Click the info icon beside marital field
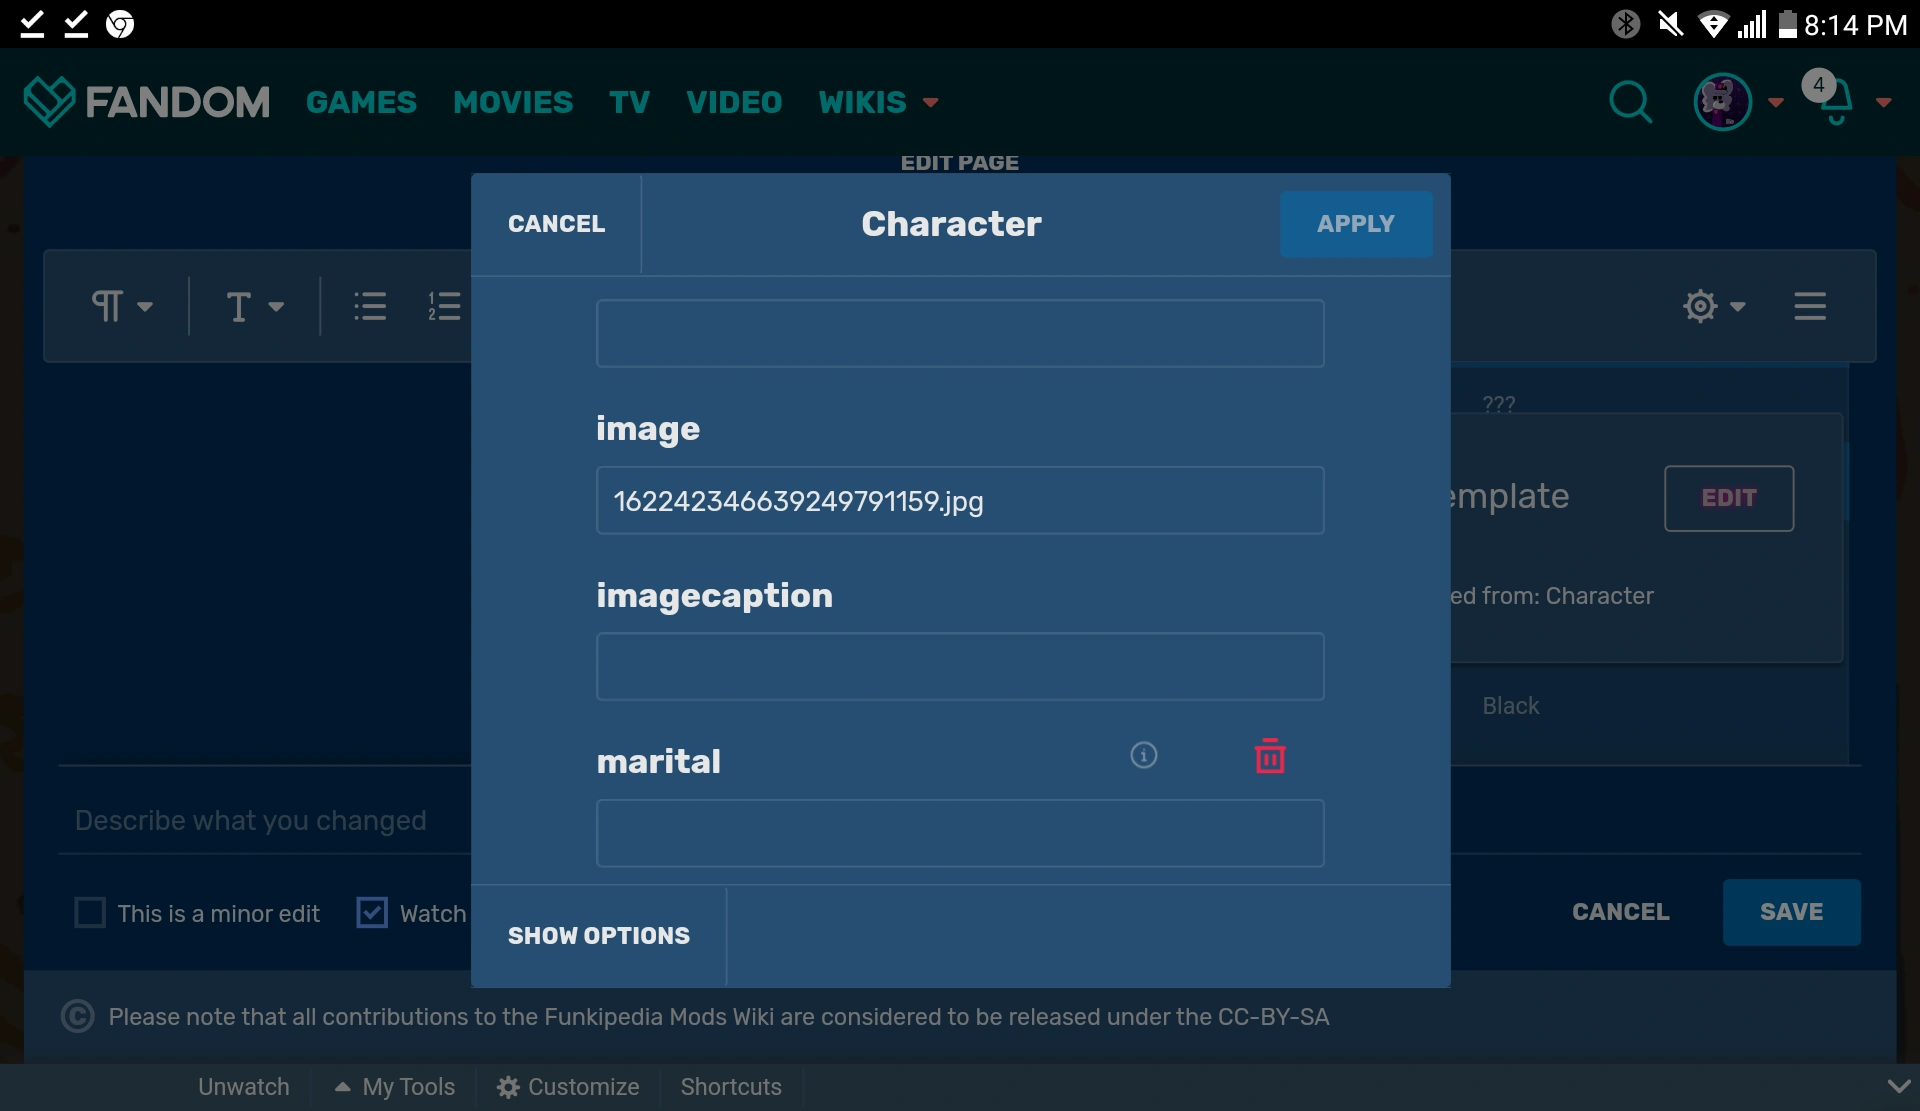 click(x=1143, y=756)
